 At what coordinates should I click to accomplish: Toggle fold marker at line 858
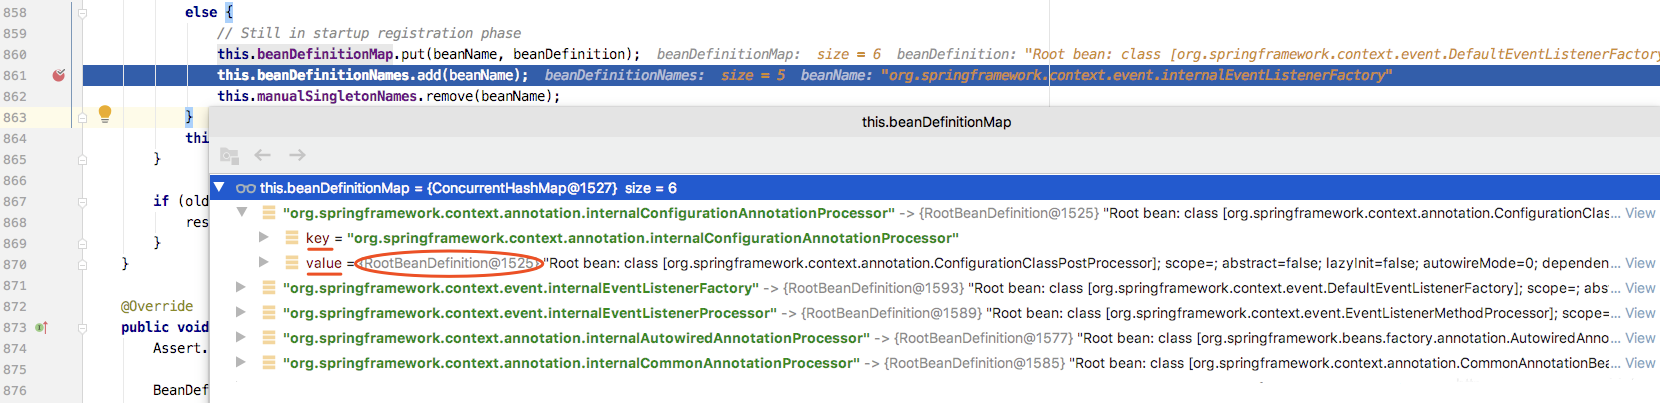(x=83, y=13)
